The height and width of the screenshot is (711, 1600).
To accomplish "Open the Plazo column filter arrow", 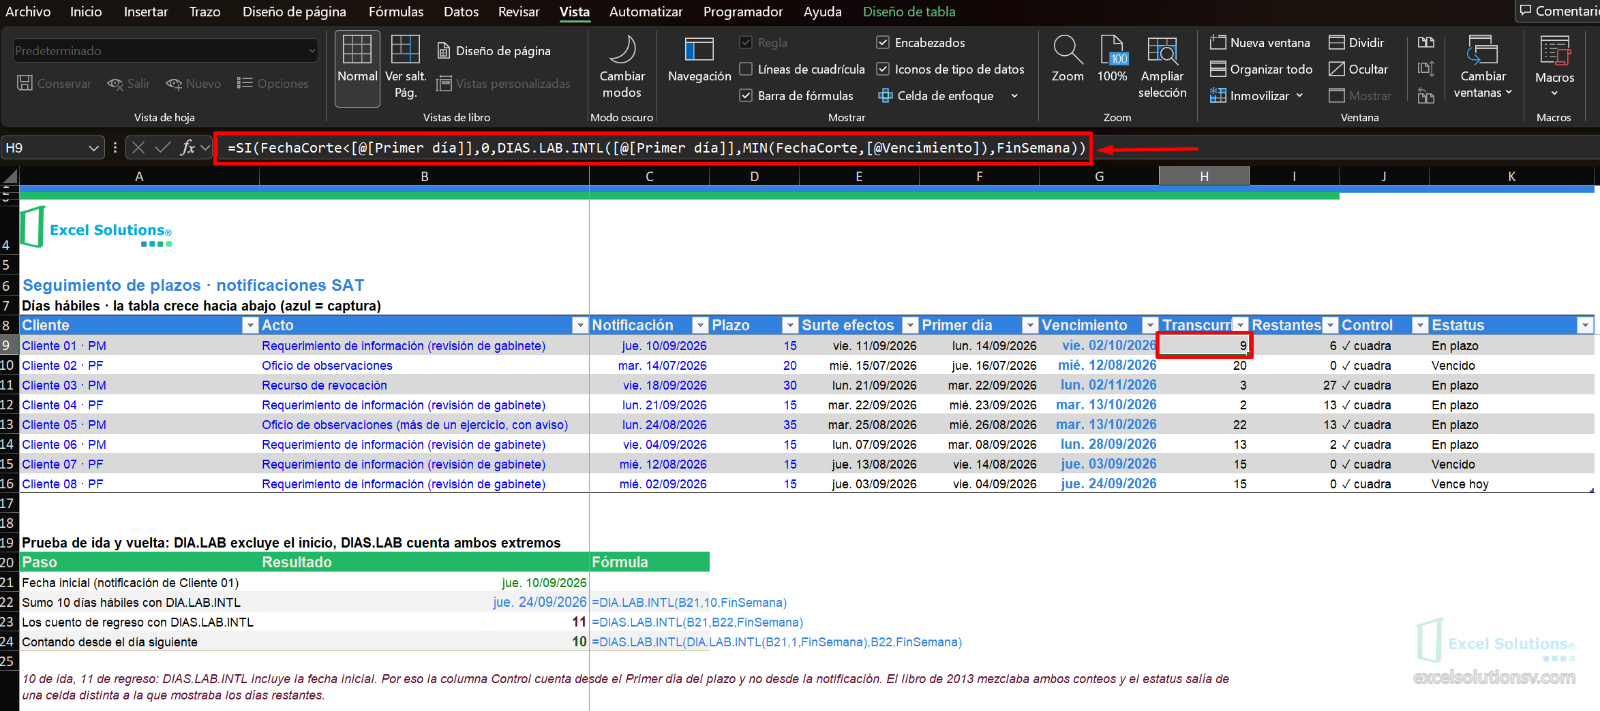I will point(790,326).
